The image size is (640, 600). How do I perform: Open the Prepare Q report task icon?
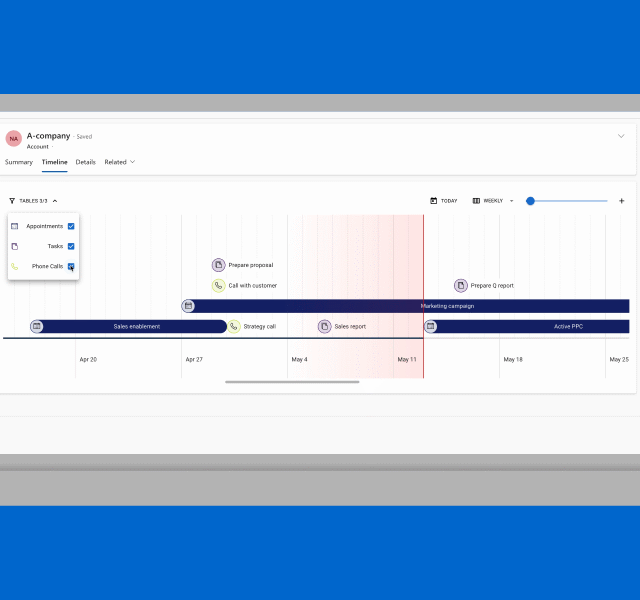point(461,285)
